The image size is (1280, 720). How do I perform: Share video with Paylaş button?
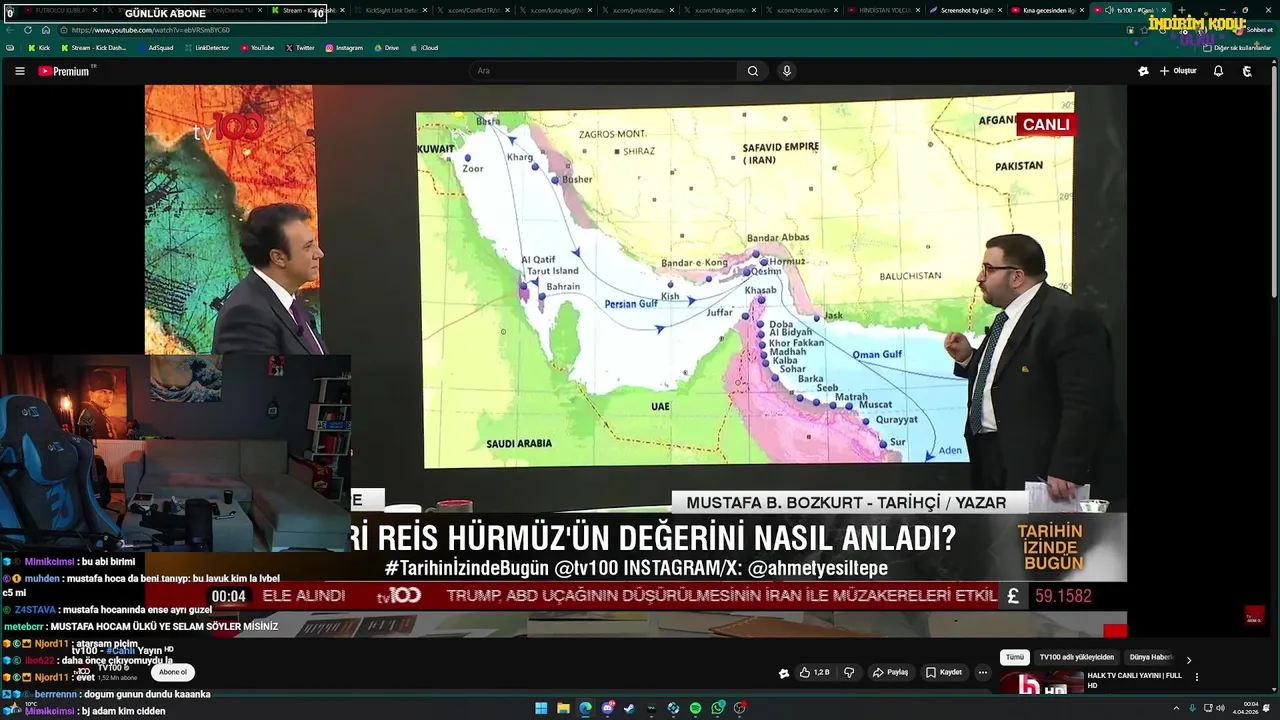coord(889,673)
